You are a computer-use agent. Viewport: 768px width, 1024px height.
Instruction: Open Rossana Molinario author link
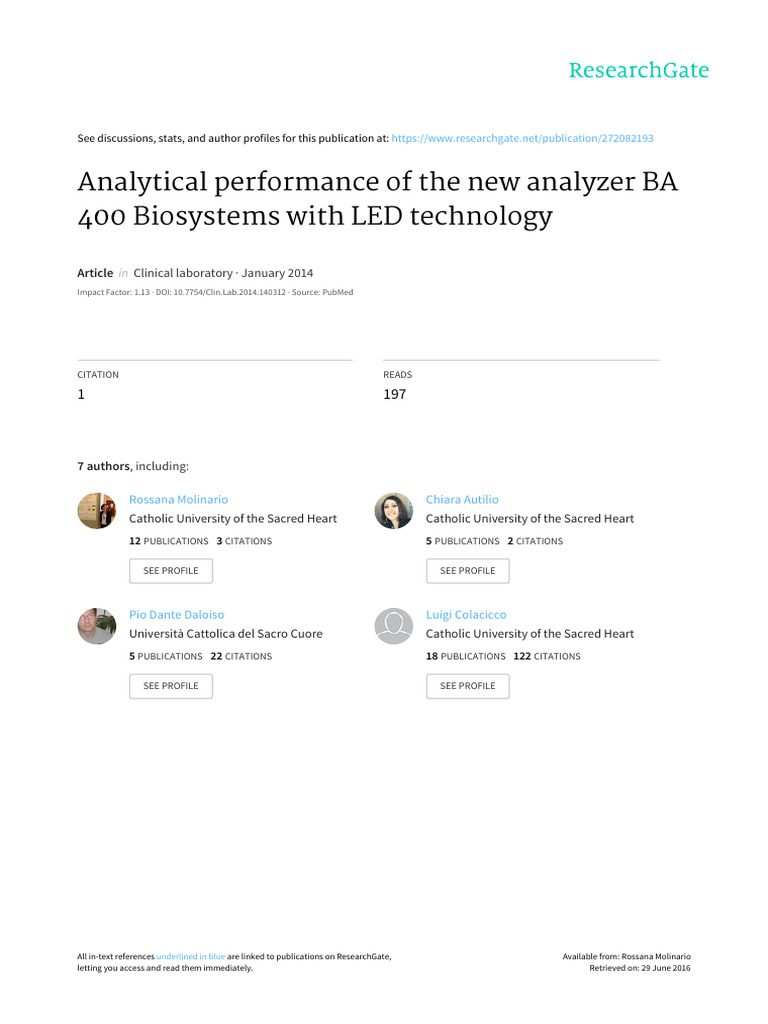point(178,500)
